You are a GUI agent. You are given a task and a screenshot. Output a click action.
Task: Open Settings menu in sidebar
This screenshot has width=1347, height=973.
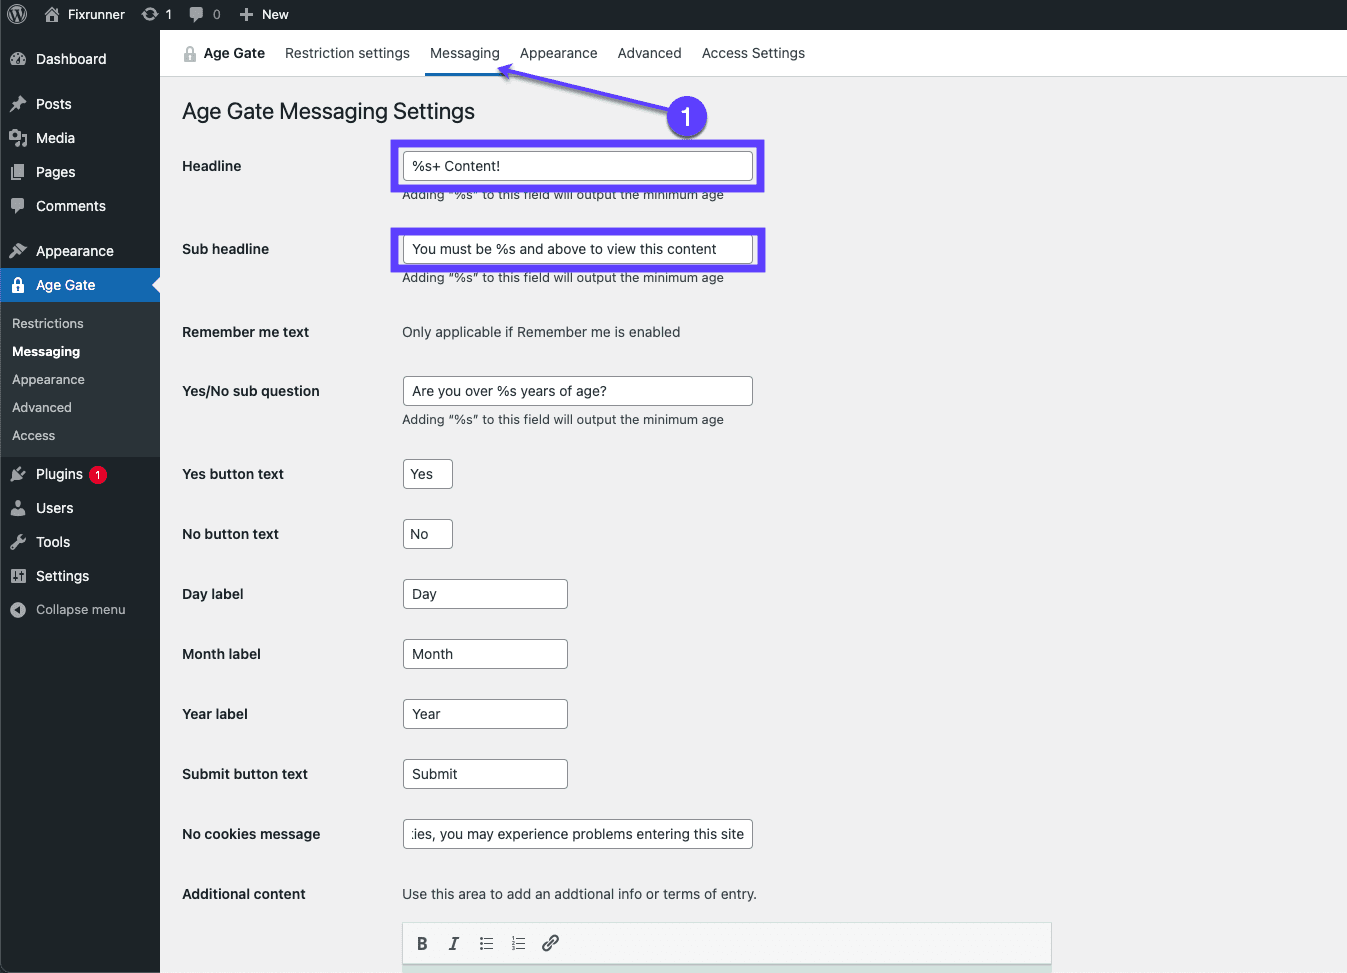tap(62, 576)
